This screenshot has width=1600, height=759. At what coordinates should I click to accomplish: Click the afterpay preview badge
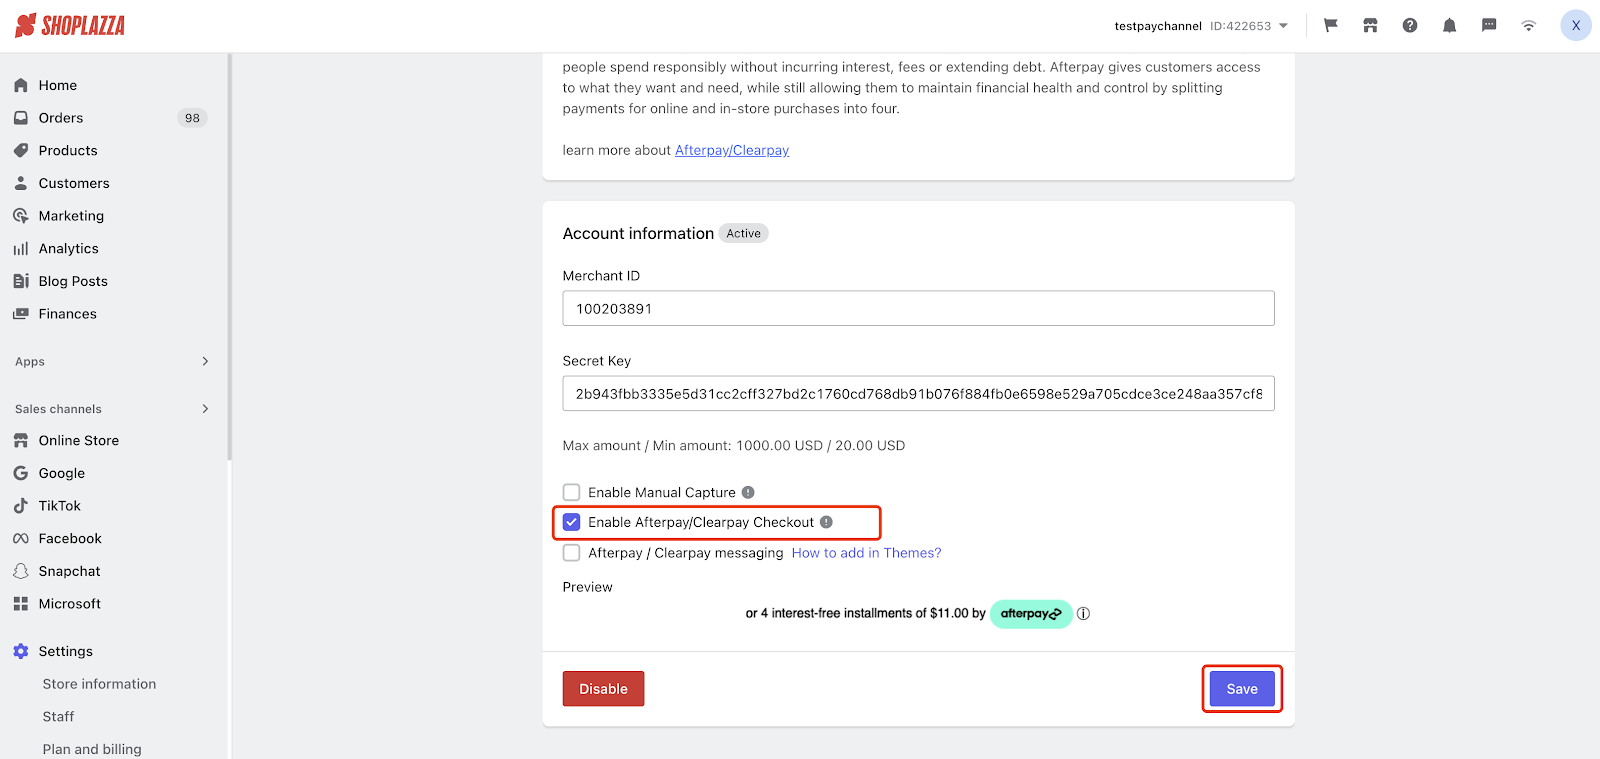pyautogui.click(x=1031, y=614)
